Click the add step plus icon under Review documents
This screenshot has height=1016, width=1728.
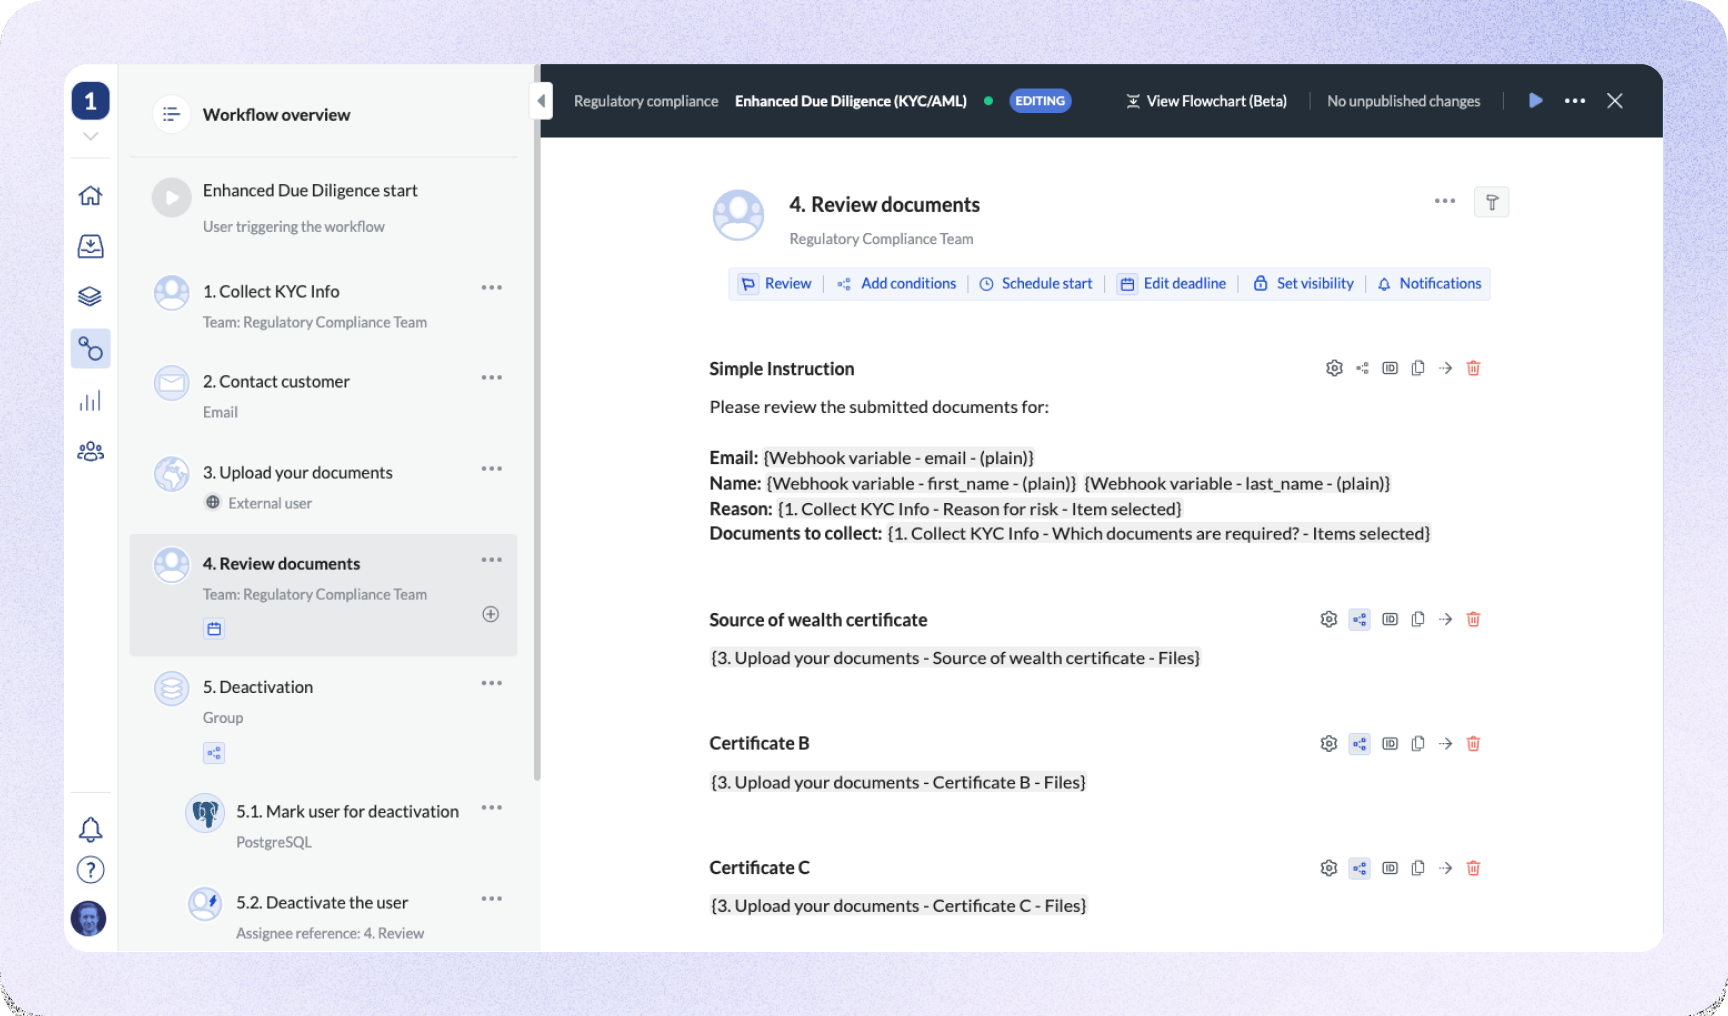491,614
